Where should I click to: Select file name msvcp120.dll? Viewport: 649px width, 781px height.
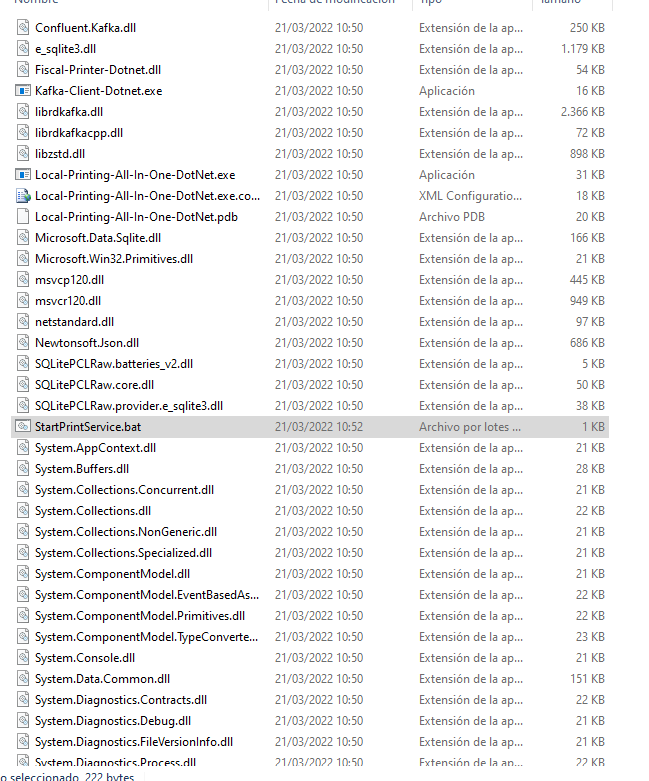point(69,280)
